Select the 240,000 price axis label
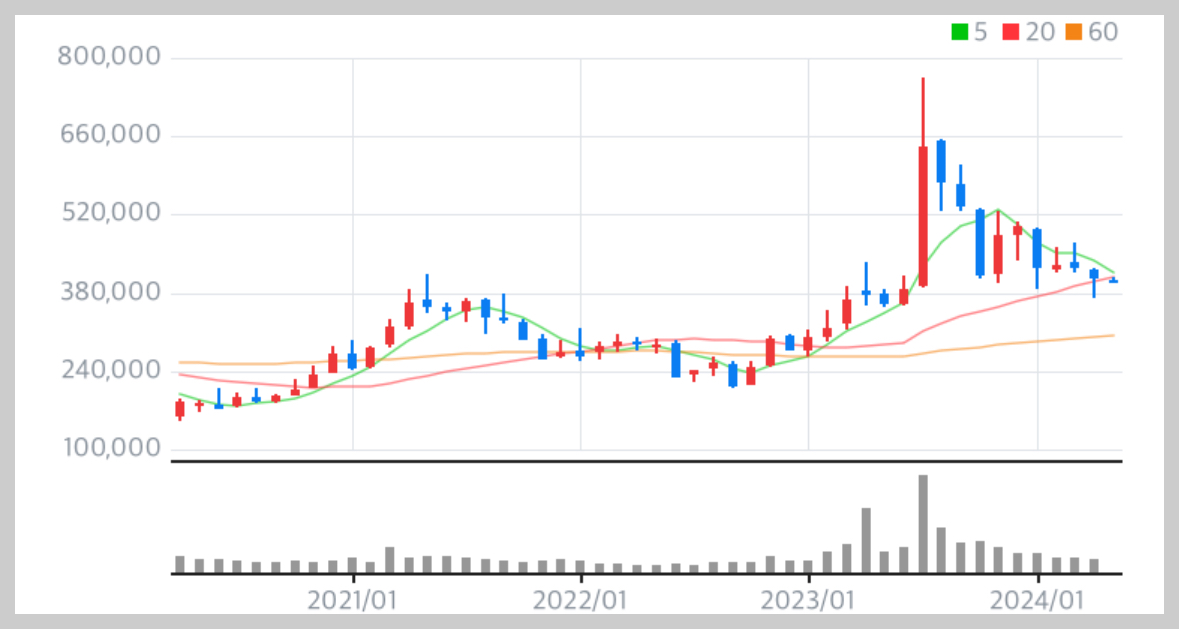The height and width of the screenshot is (629, 1179). coord(110,370)
